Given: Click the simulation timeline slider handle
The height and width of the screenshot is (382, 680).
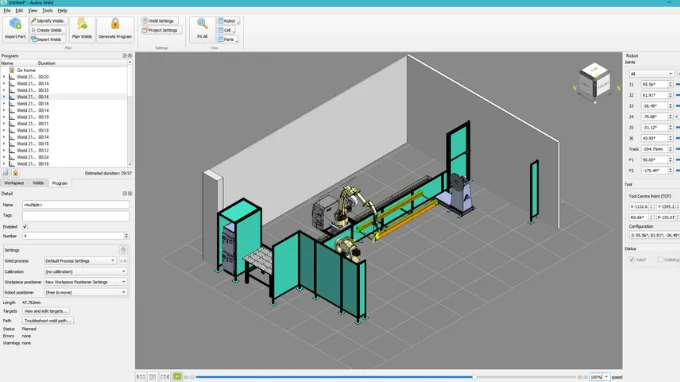Looking at the screenshot, I should [475, 377].
